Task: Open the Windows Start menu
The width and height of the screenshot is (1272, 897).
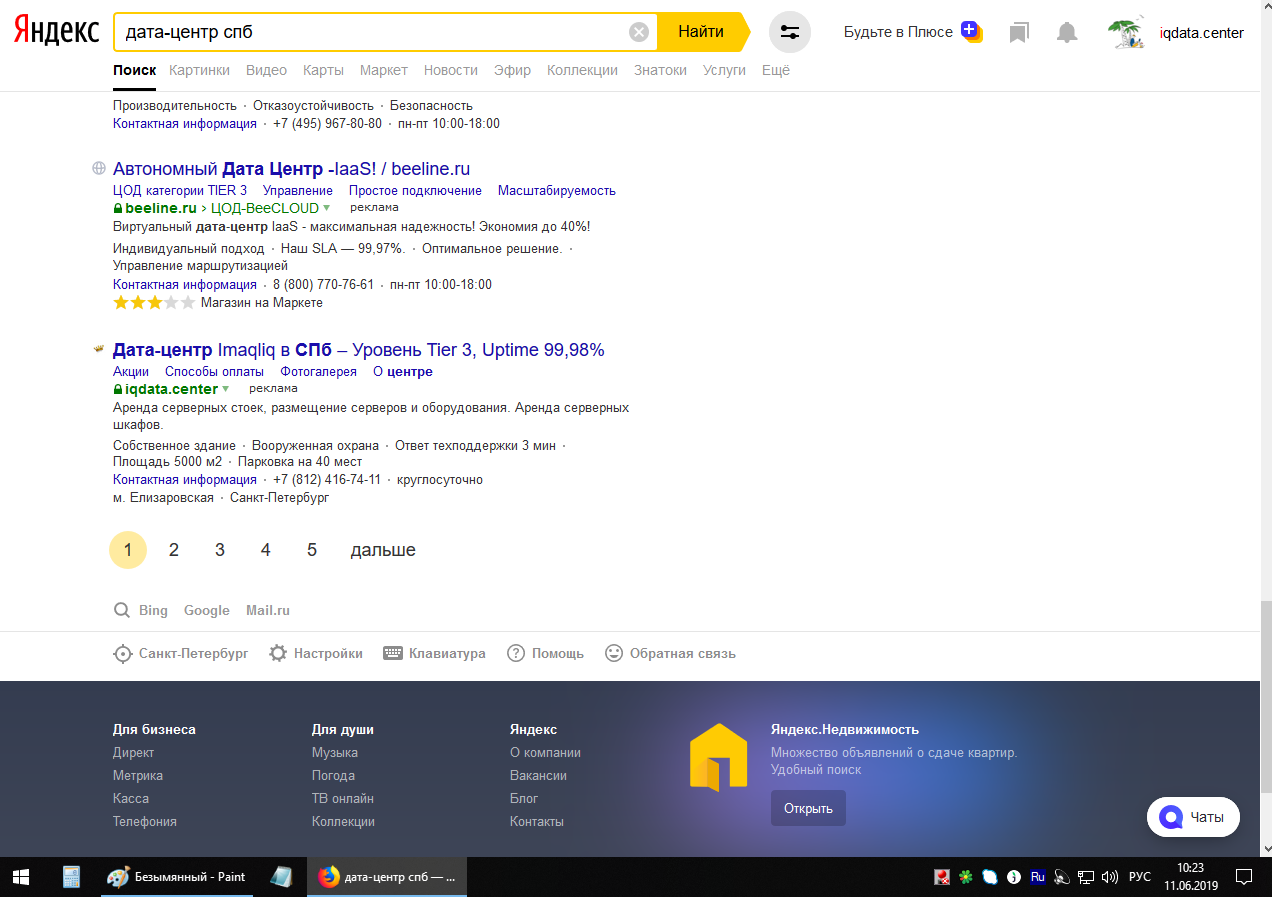Action: point(21,877)
